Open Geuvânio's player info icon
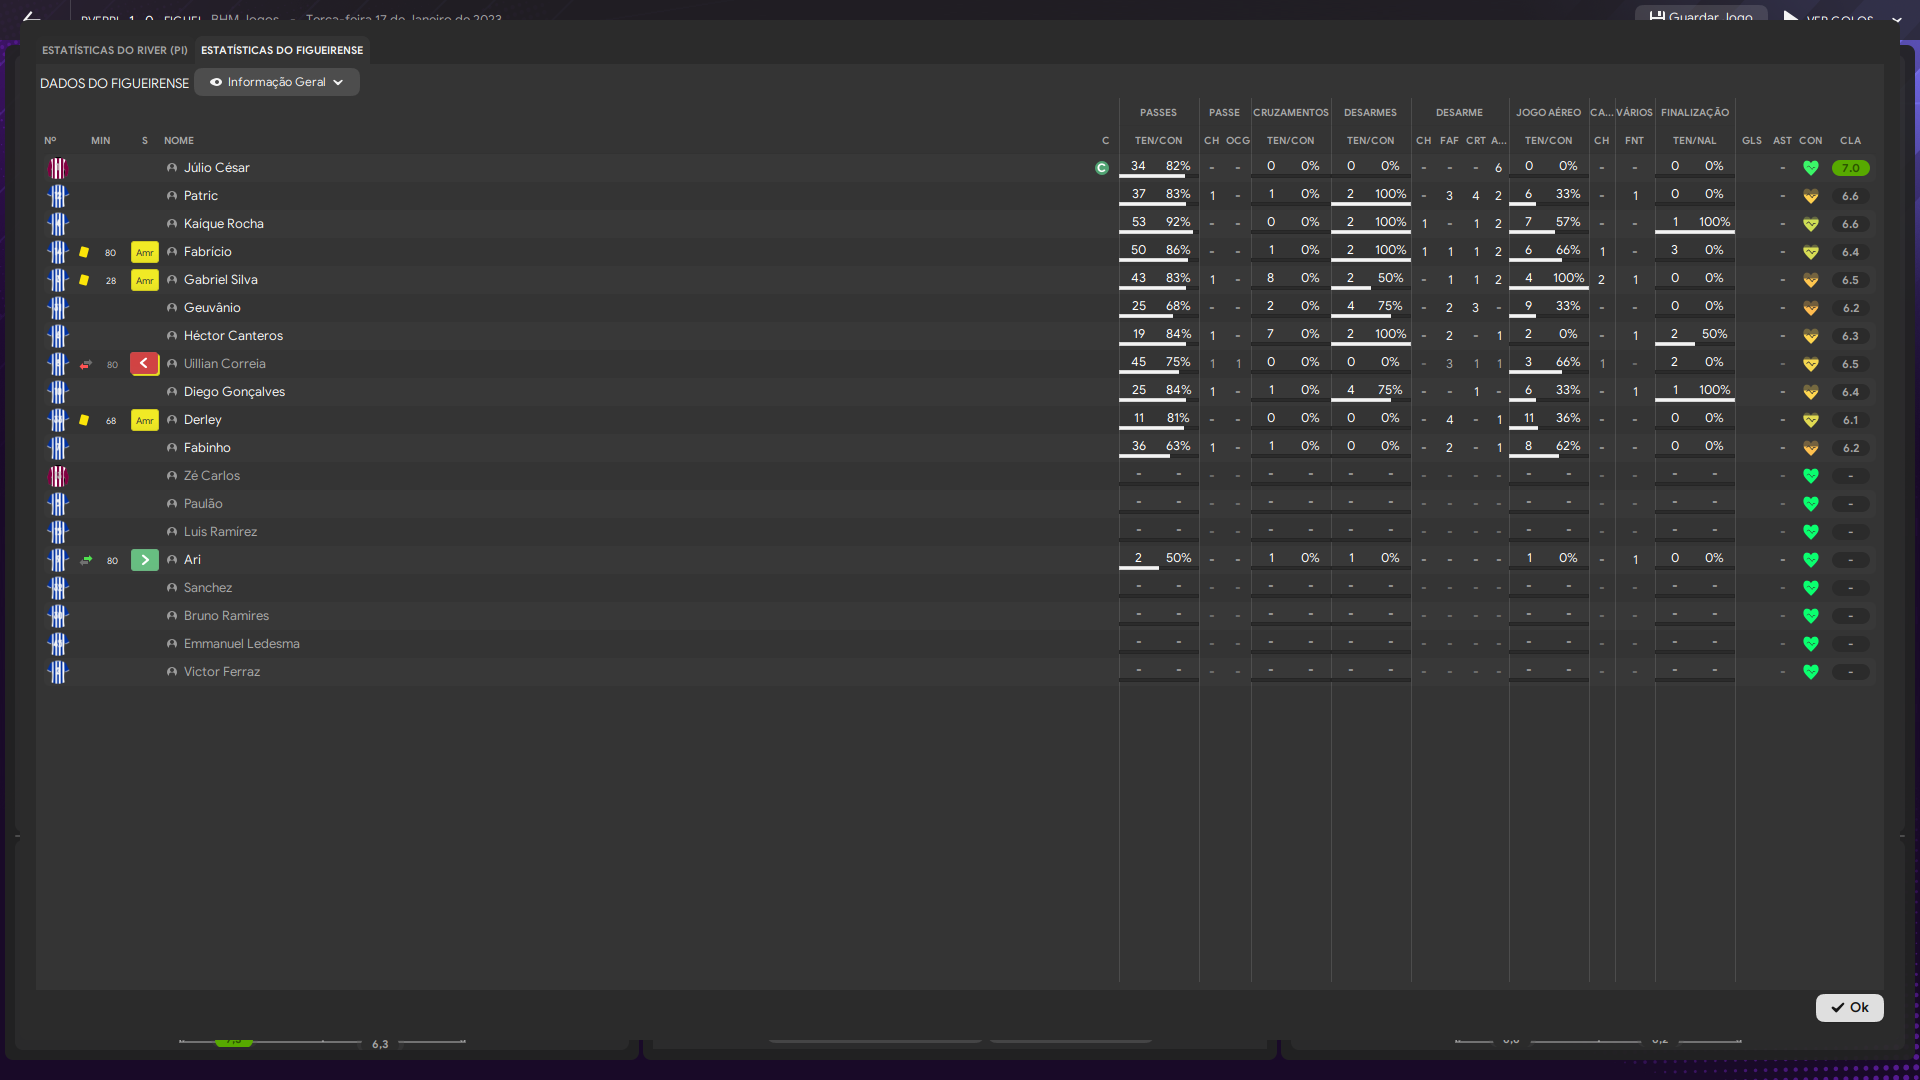 point(172,308)
